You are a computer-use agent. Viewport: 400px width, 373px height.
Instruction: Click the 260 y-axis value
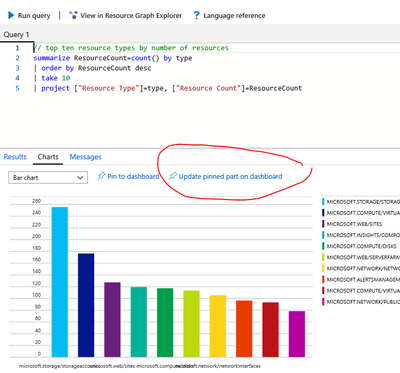pyautogui.click(x=37, y=201)
